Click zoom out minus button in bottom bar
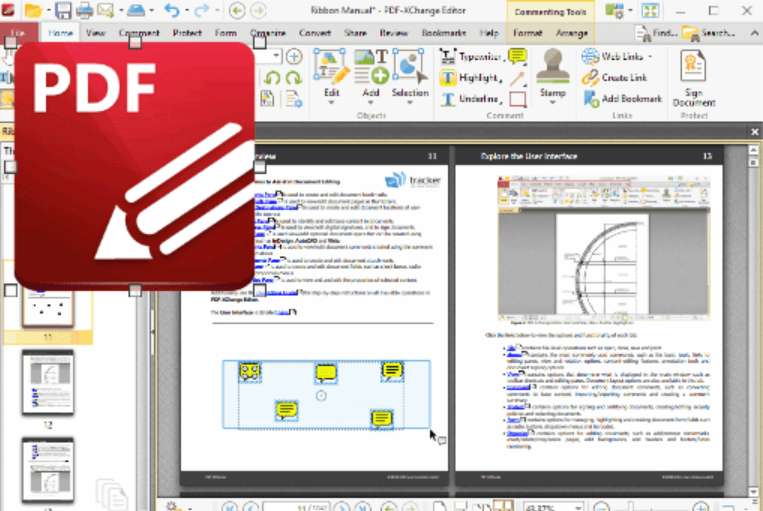 (x=601, y=506)
